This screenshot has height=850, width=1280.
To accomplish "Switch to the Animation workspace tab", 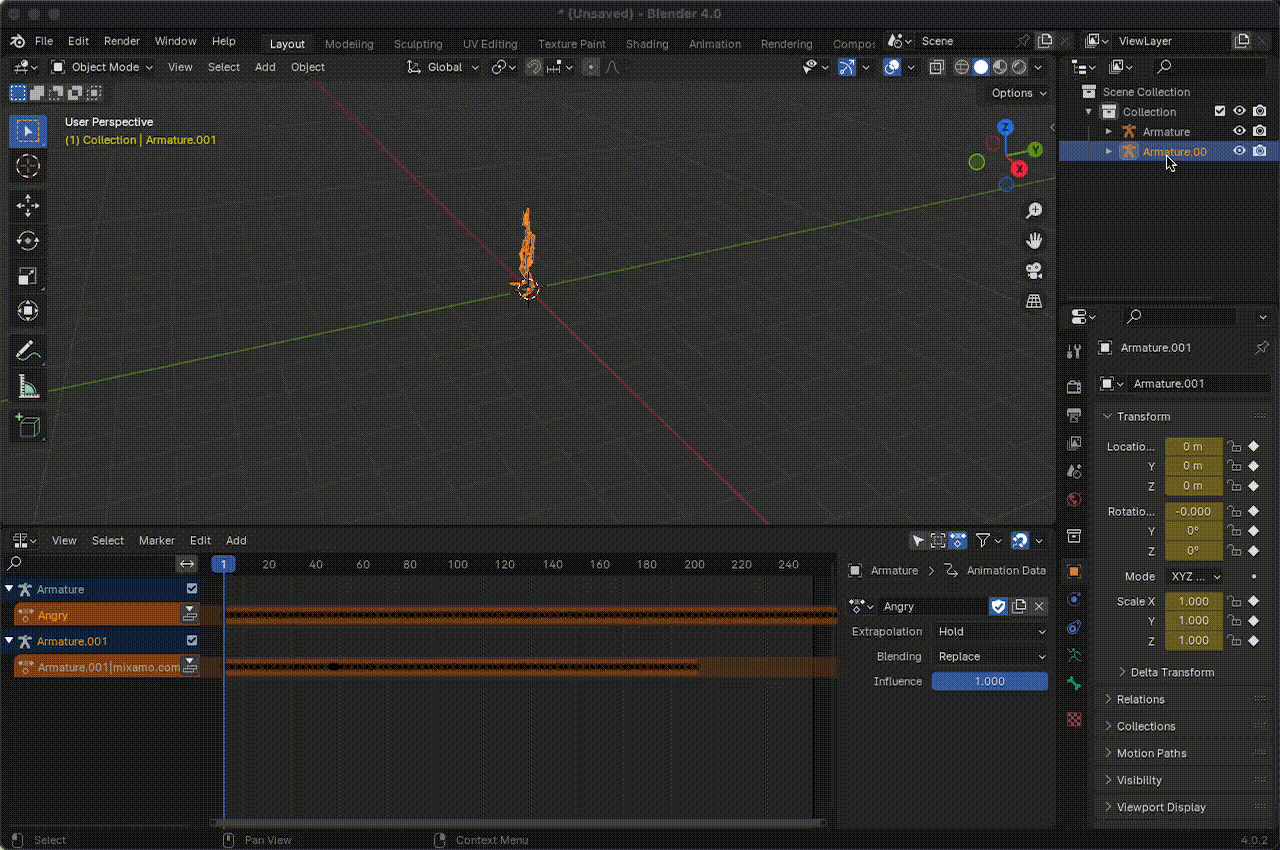I will [714, 44].
